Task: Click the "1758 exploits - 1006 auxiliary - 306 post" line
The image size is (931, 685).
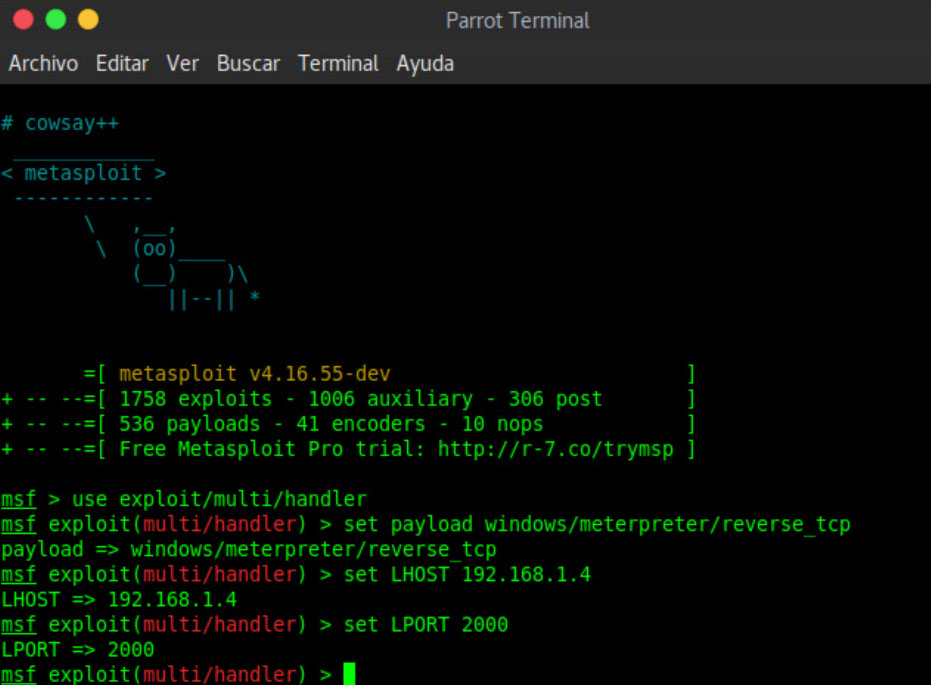Action: pyautogui.click(x=361, y=399)
